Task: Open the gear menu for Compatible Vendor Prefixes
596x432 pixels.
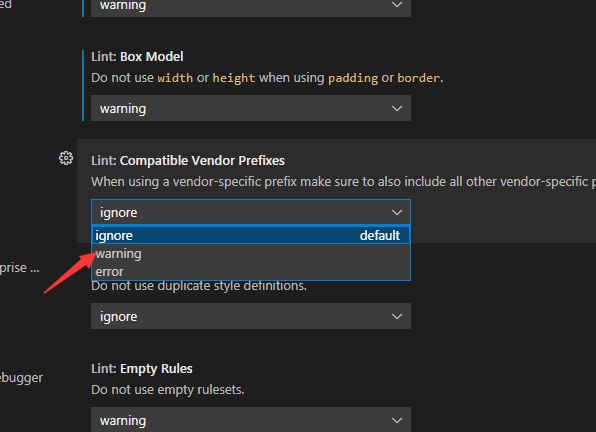Action: [x=66, y=158]
